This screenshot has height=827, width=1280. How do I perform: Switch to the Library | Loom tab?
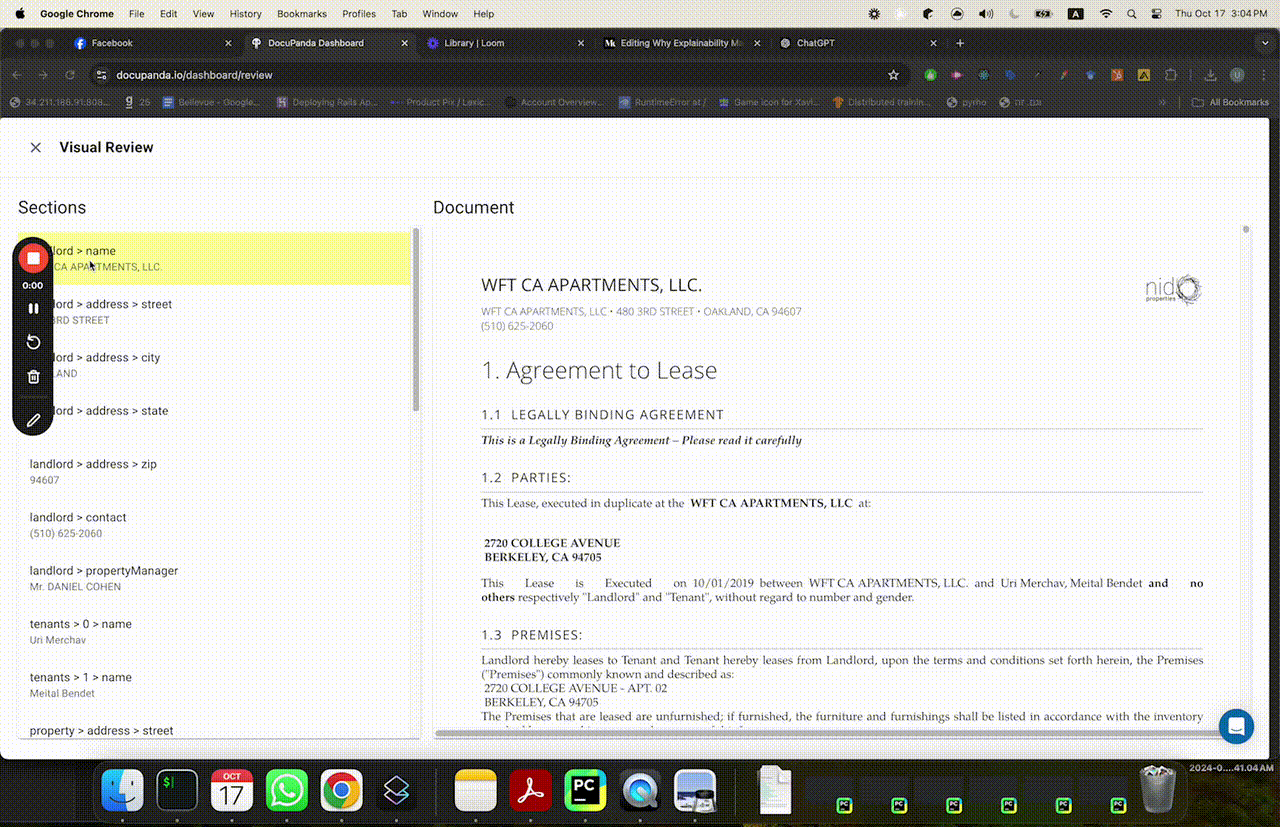click(x=475, y=43)
